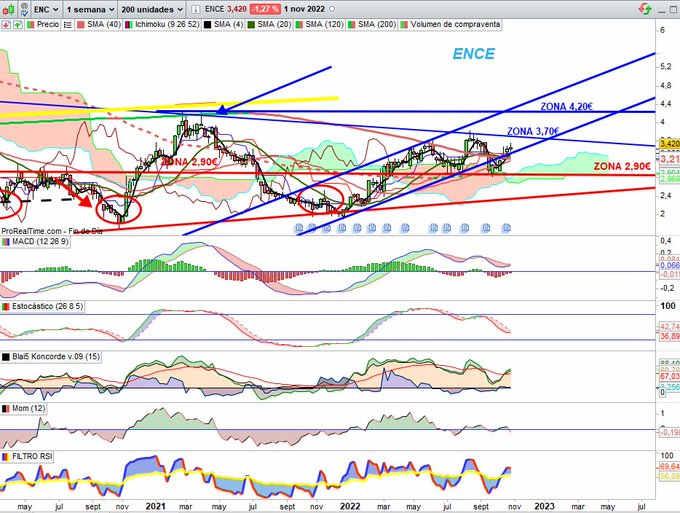Click the 2021 label on time axis
The width and height of the screenshot is (680, 513).
[x=156, y=506]
